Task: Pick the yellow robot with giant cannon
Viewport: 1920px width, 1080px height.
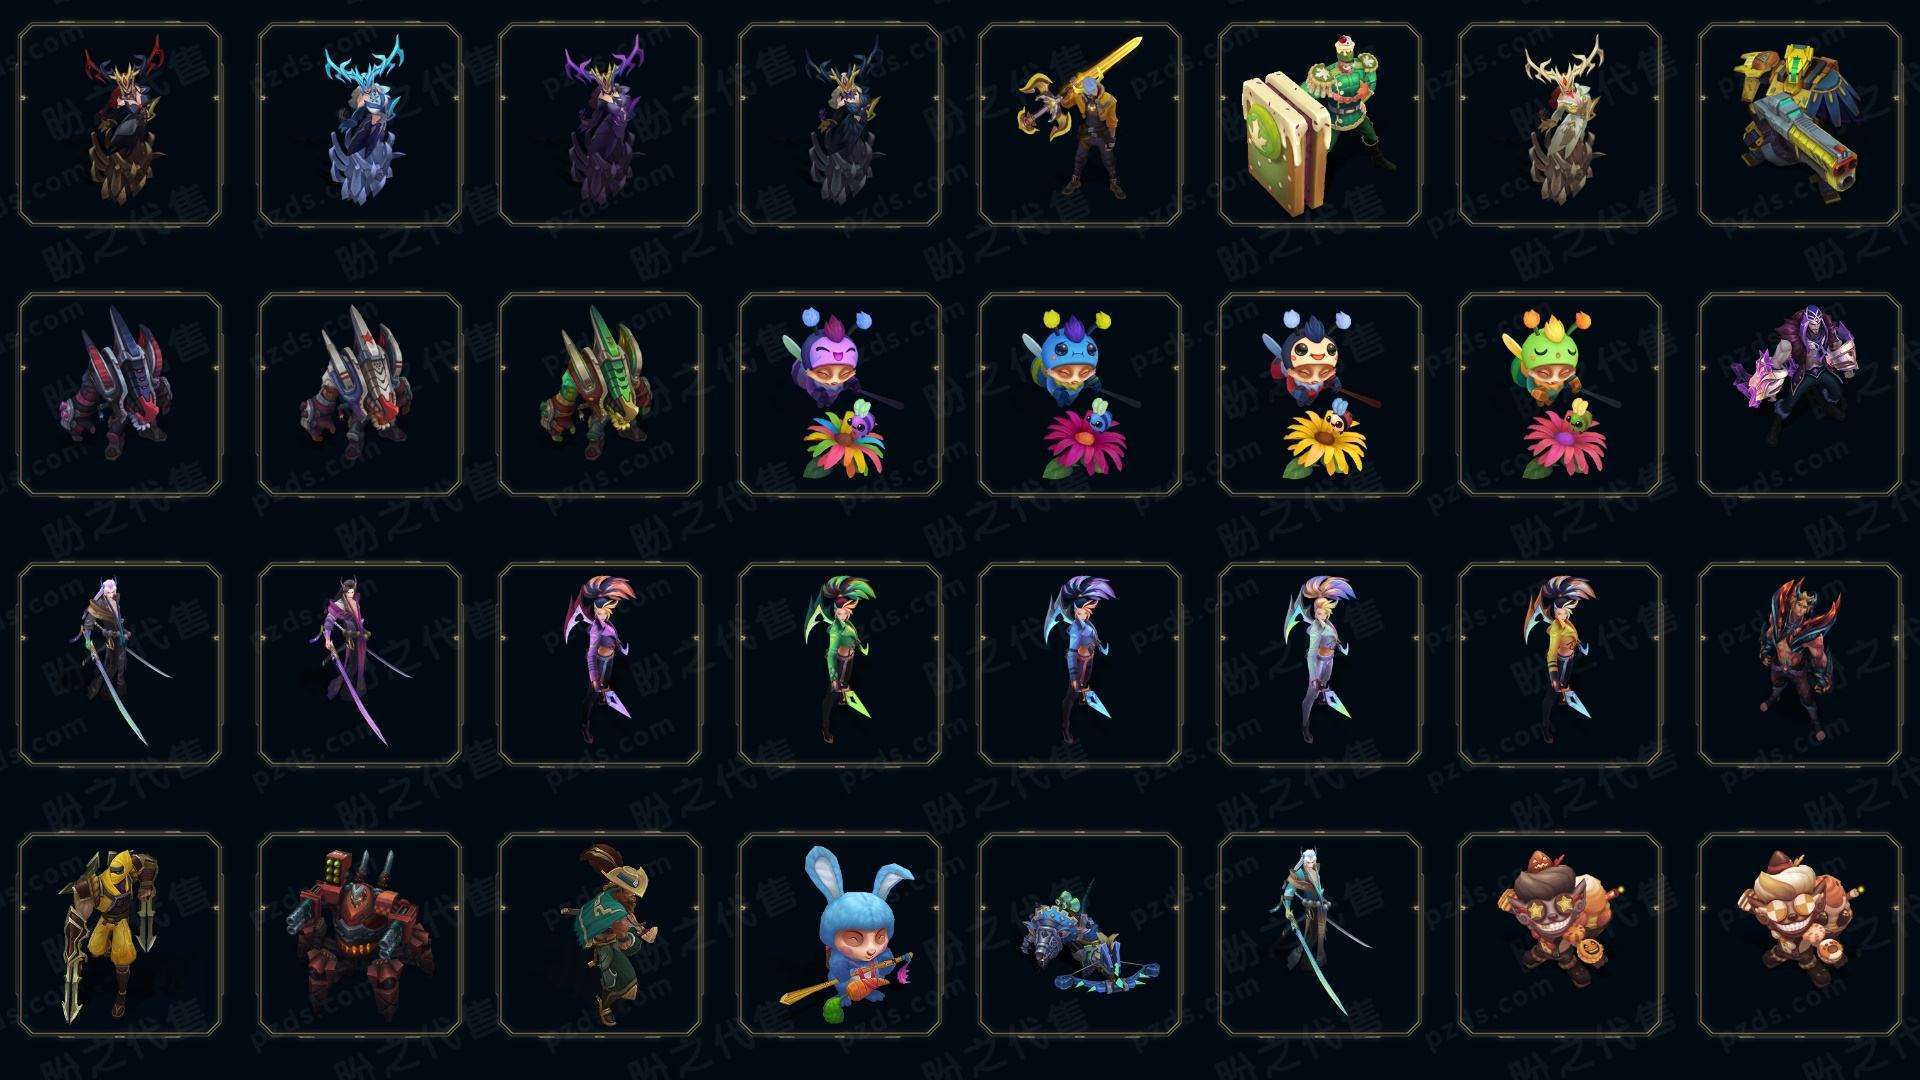Action: point(1800,124)
